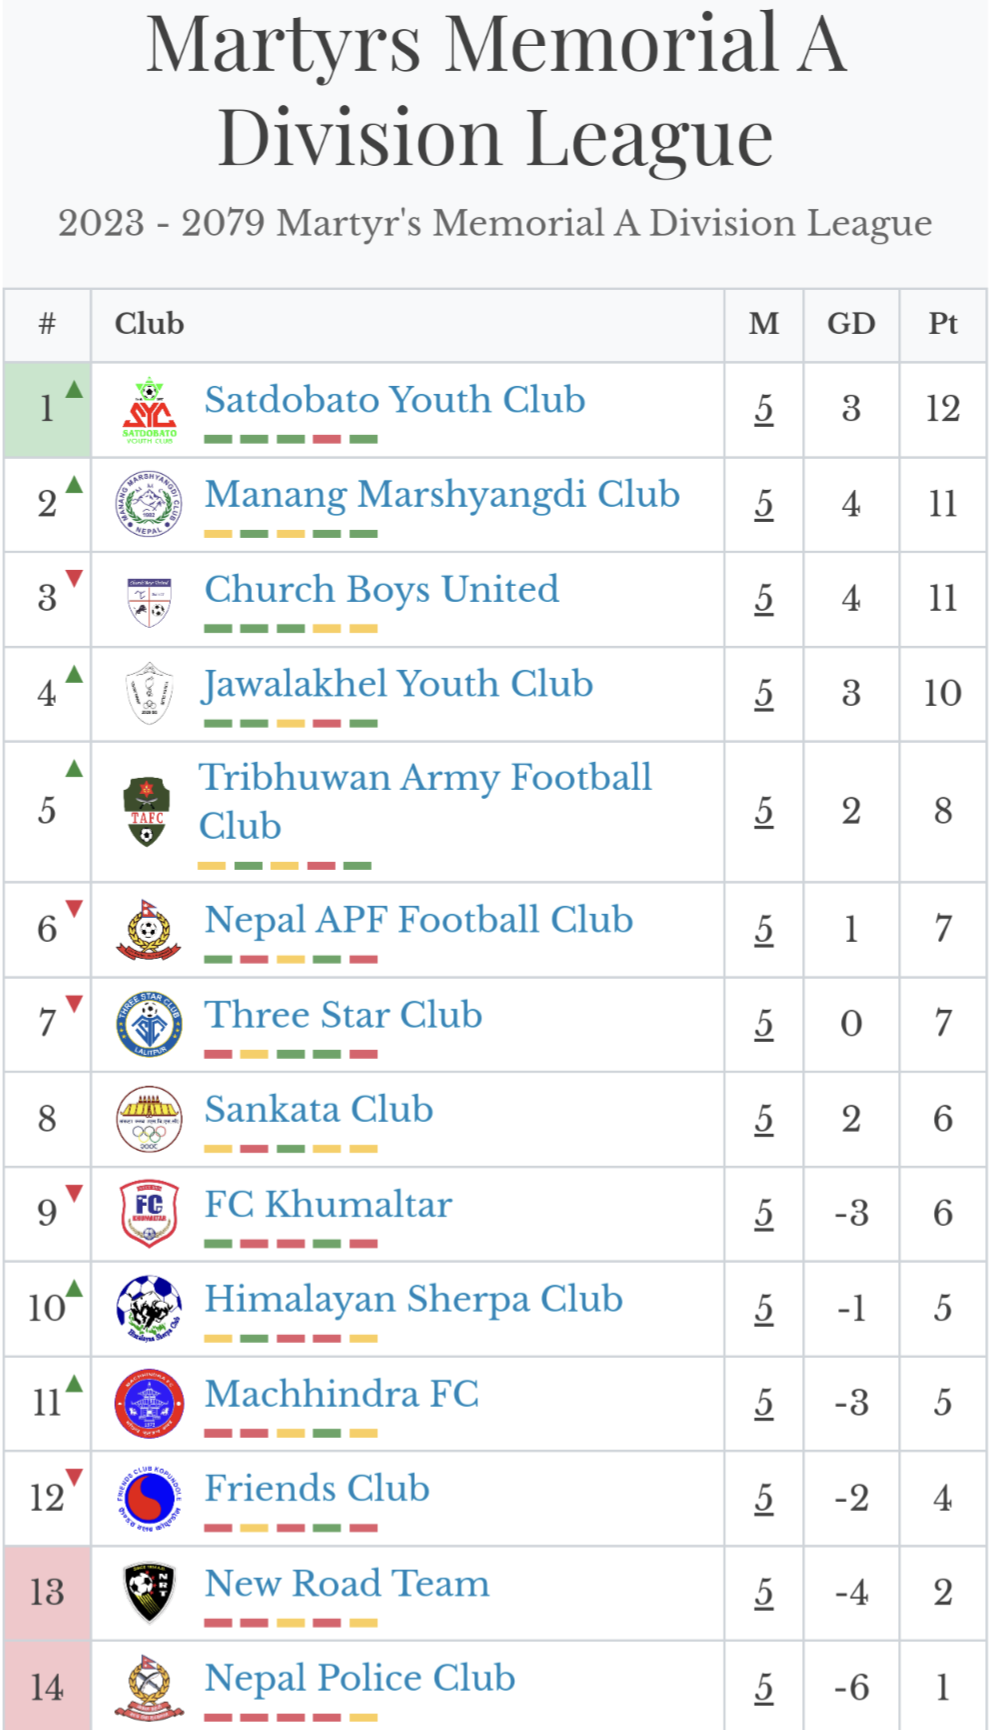The image size is (990, 1730).
Task: Click the Three Star Club emblem
Action: point(149,1024)
